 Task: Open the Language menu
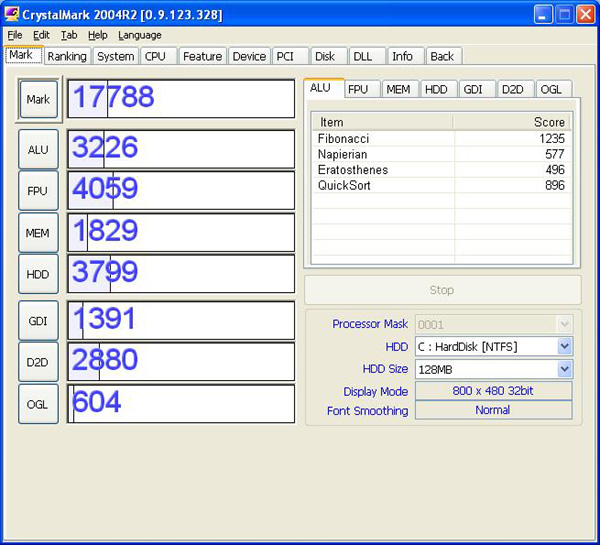(139, 35)
